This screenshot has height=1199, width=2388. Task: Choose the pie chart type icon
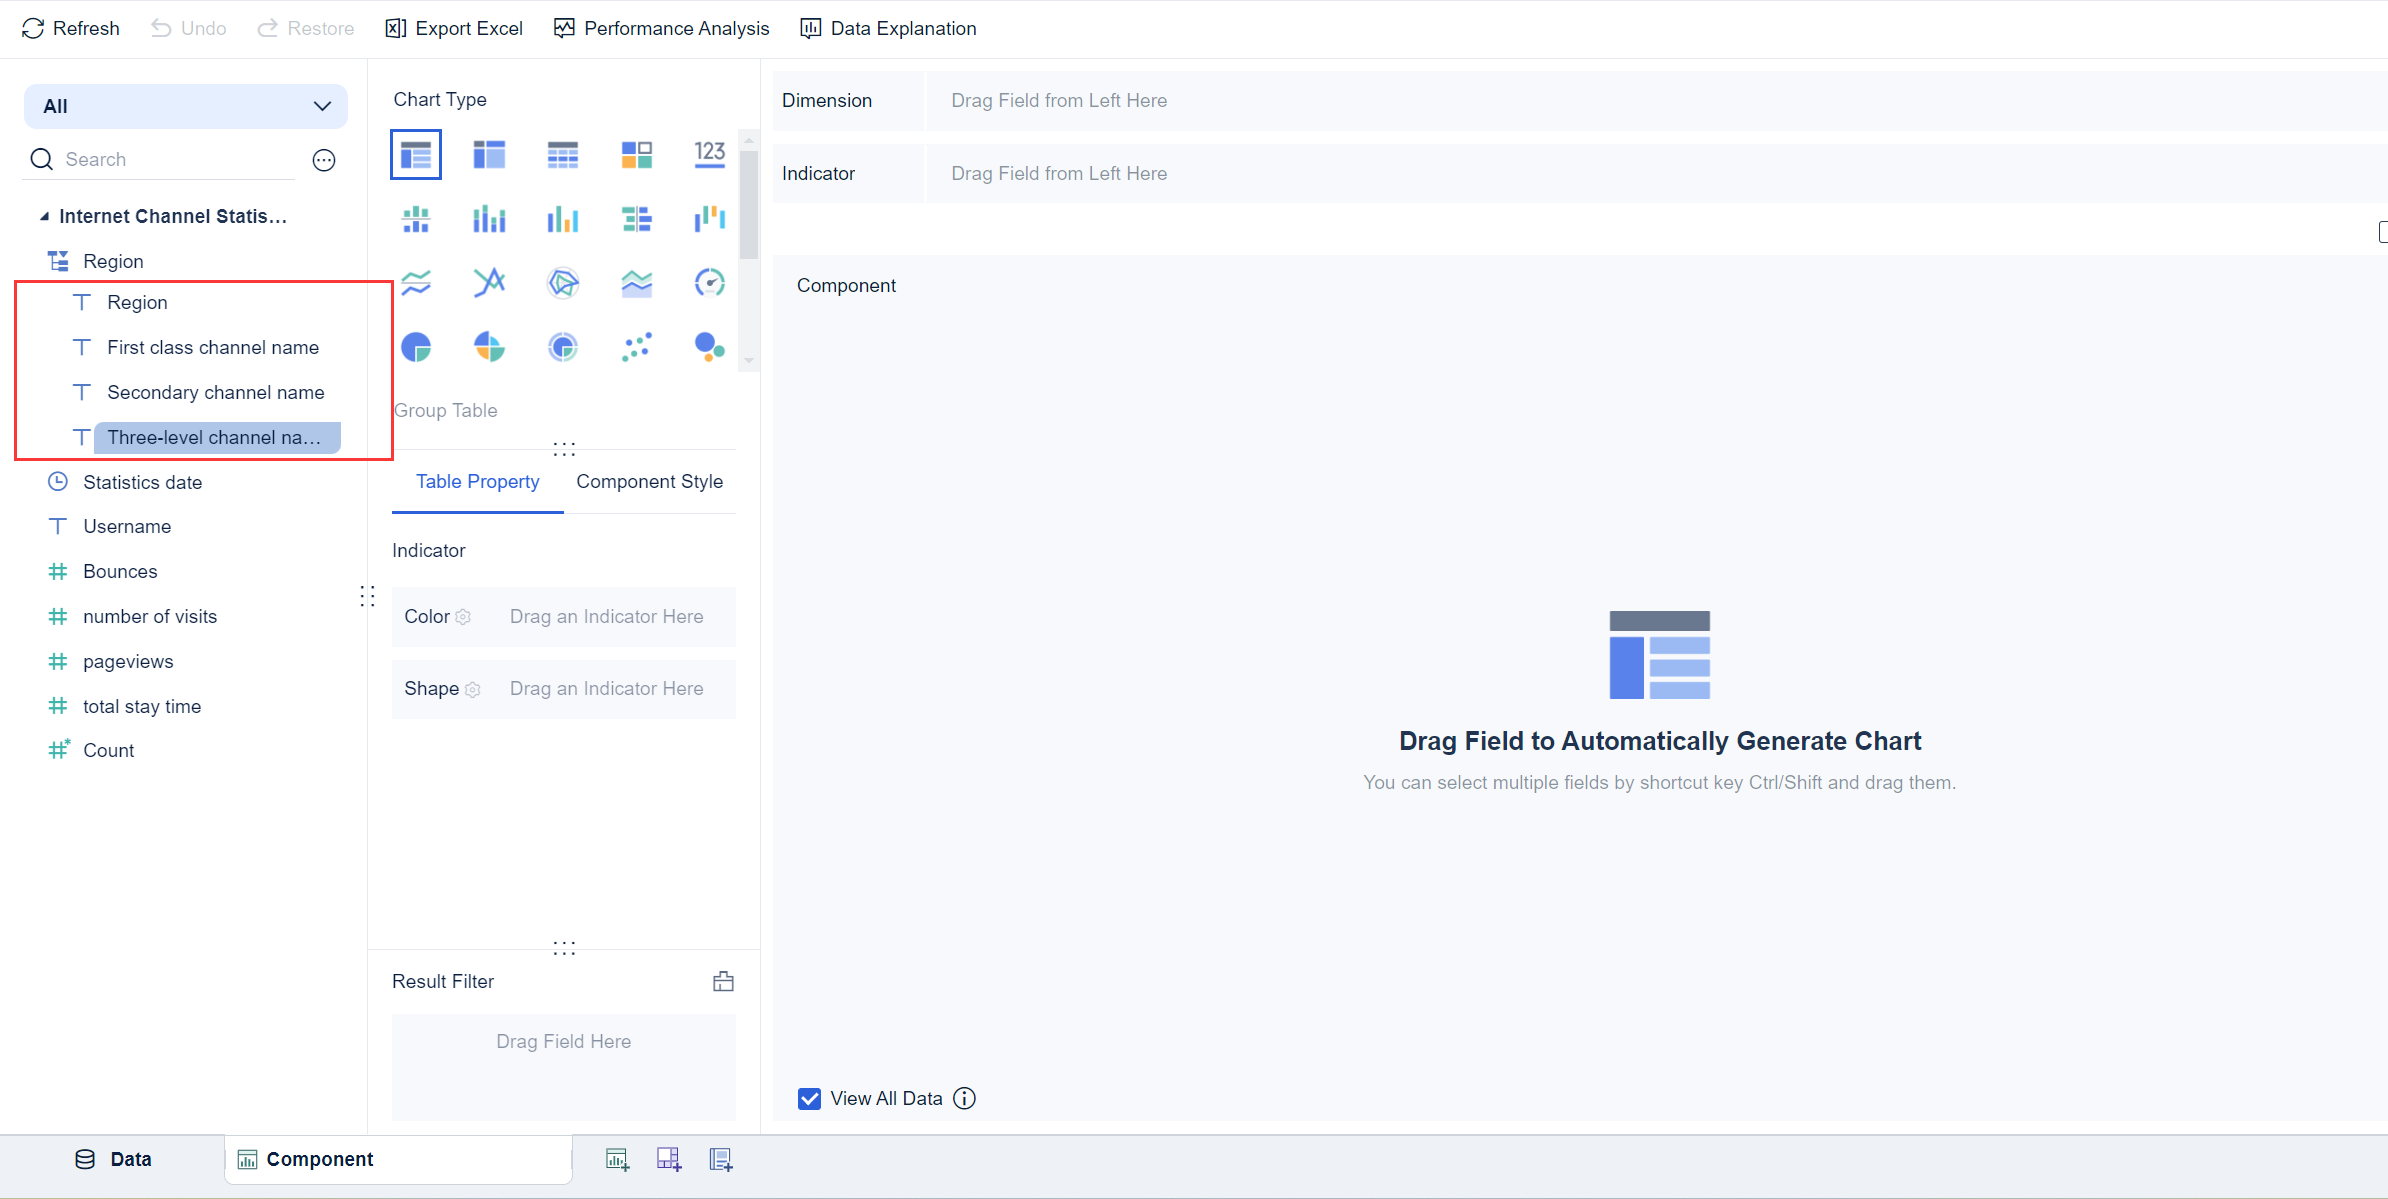[x=416, y=347]
